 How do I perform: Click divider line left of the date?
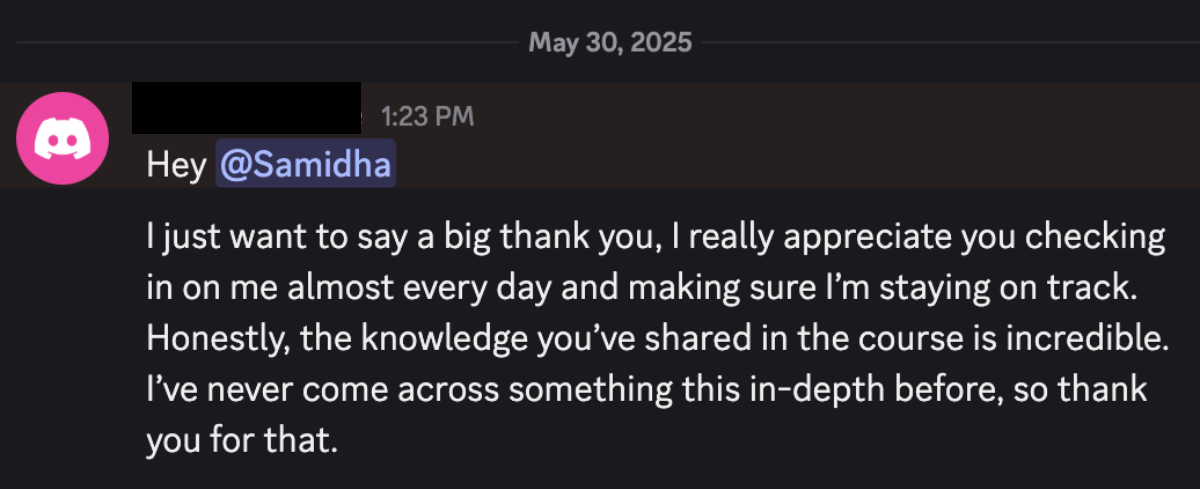click(265, 43)
